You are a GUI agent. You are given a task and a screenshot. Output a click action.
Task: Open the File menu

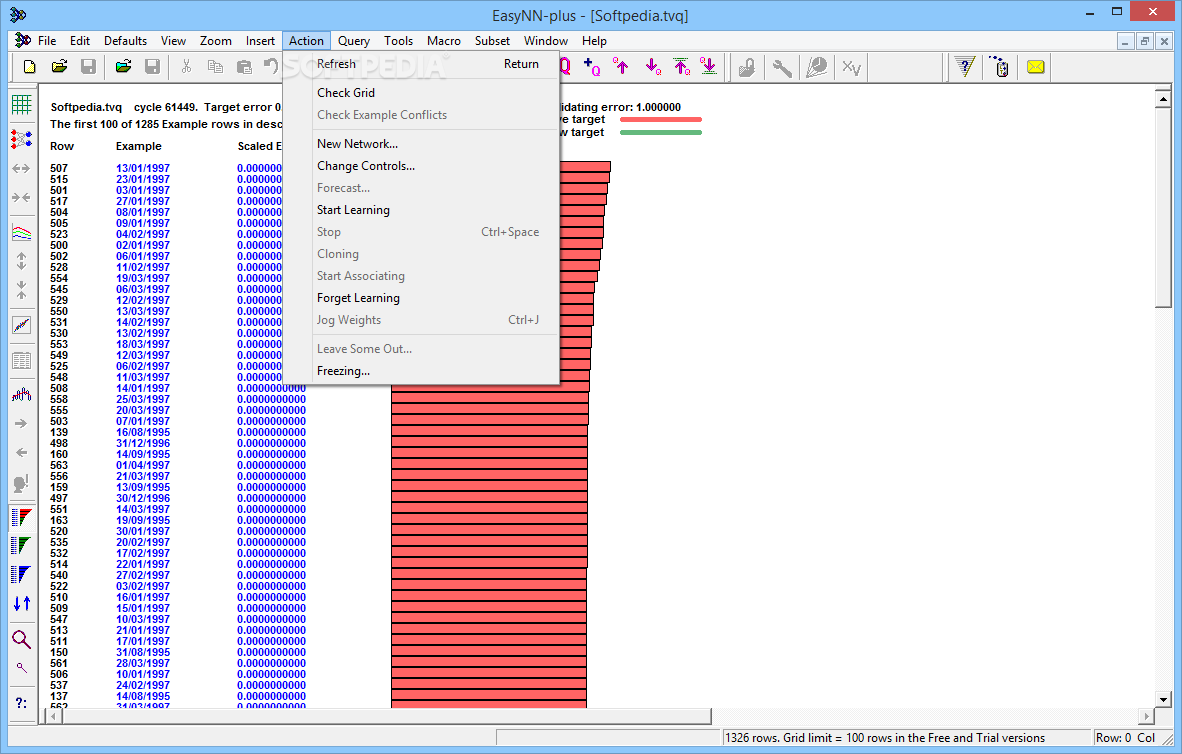pos(47,41)
